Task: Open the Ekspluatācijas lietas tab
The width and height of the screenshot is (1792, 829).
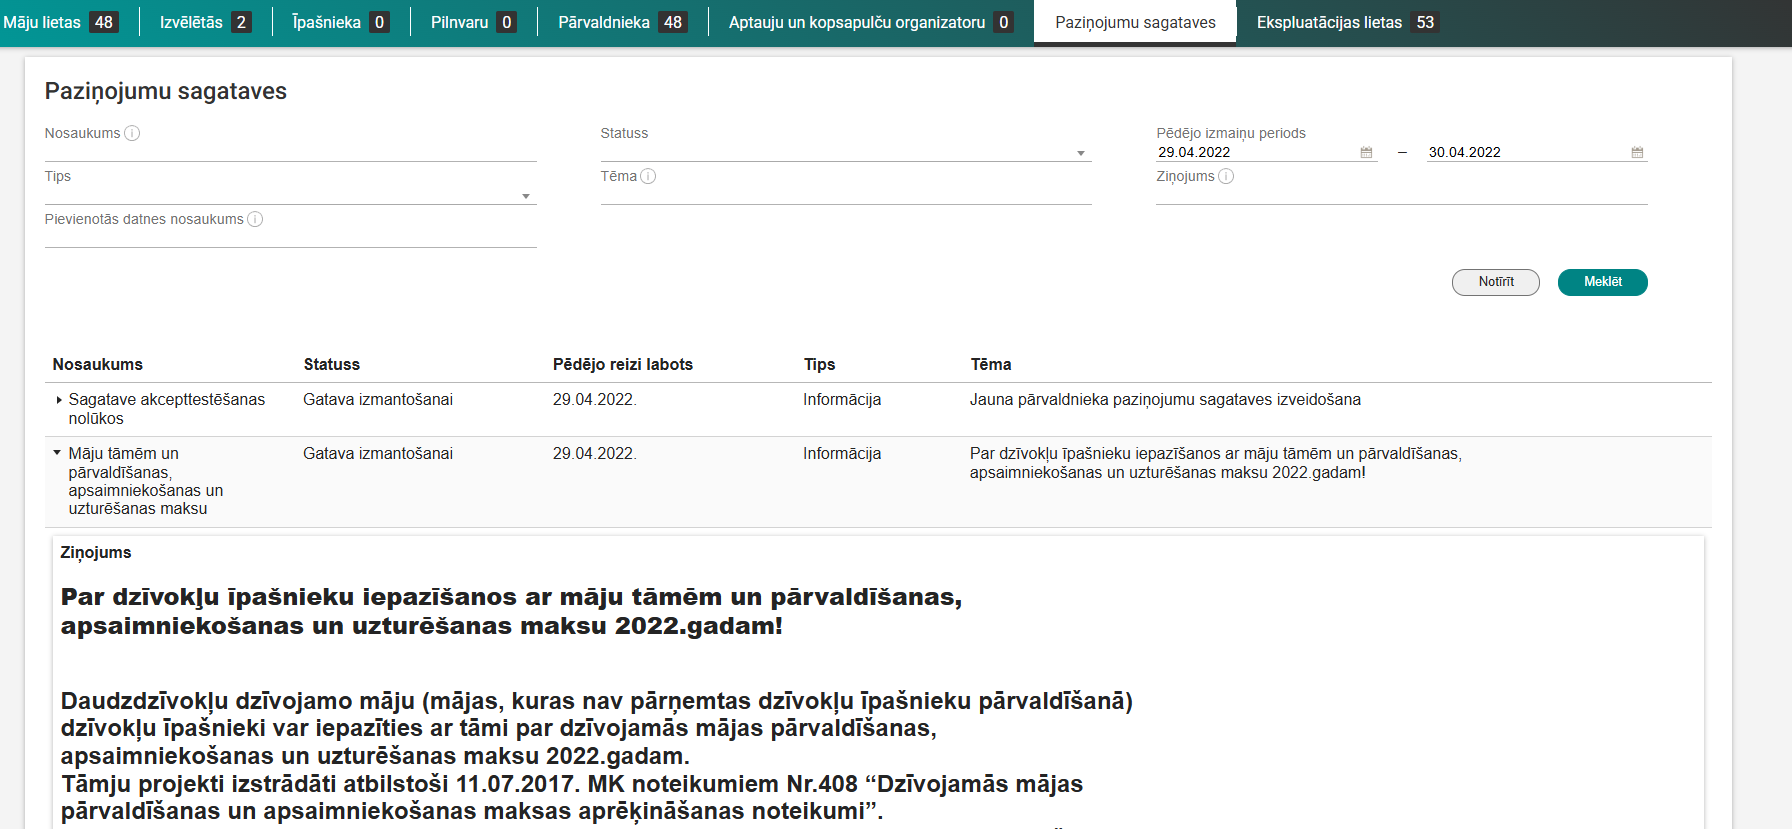Action: tap(1347, 22)
